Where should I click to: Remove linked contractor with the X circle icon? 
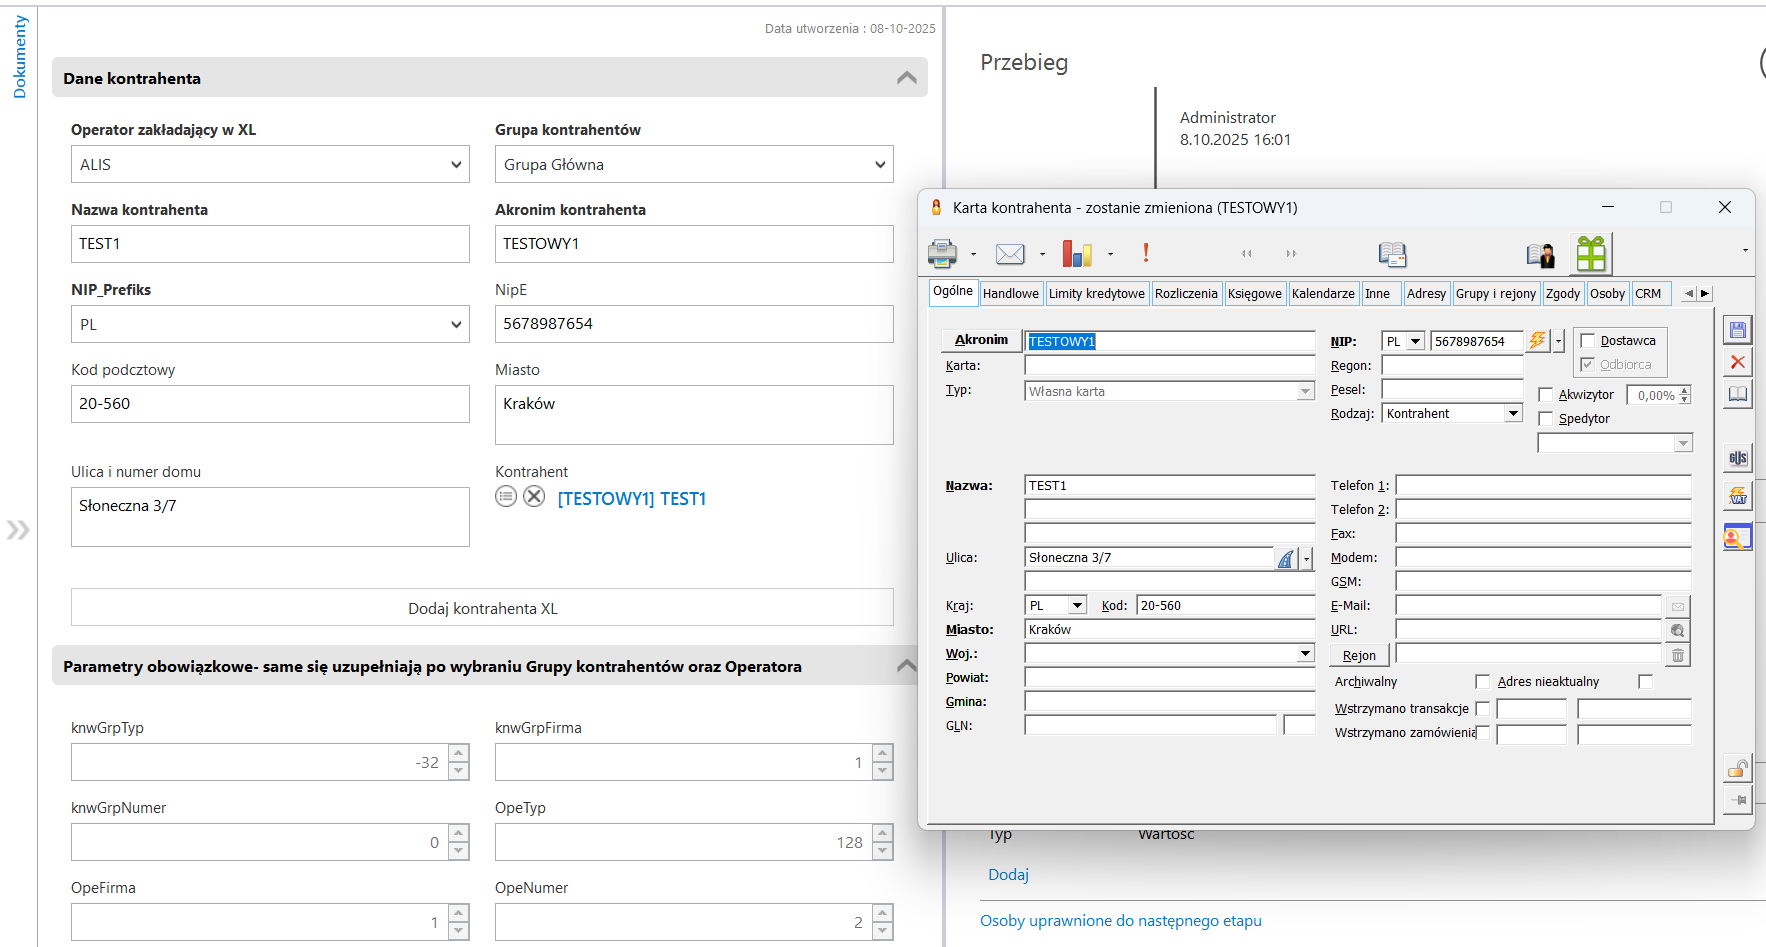click(x=535, y=497)
